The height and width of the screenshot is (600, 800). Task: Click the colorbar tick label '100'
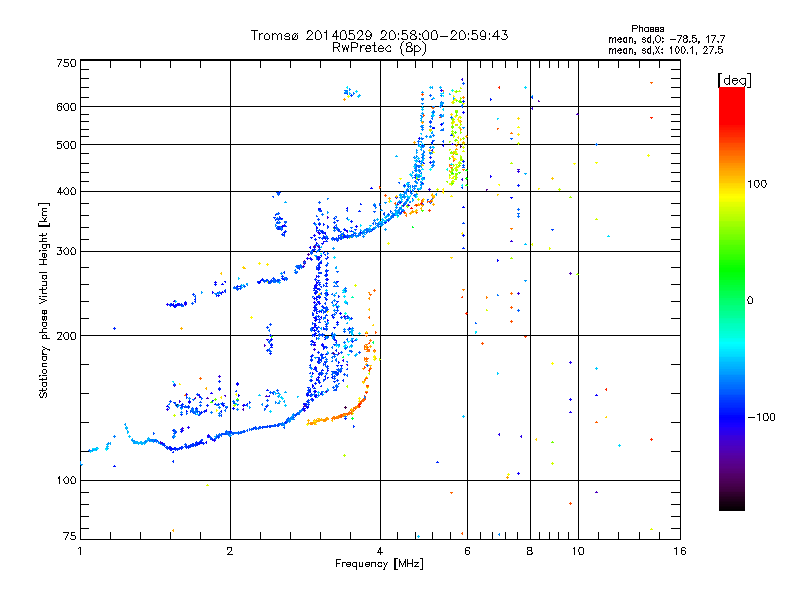(757, 184)
